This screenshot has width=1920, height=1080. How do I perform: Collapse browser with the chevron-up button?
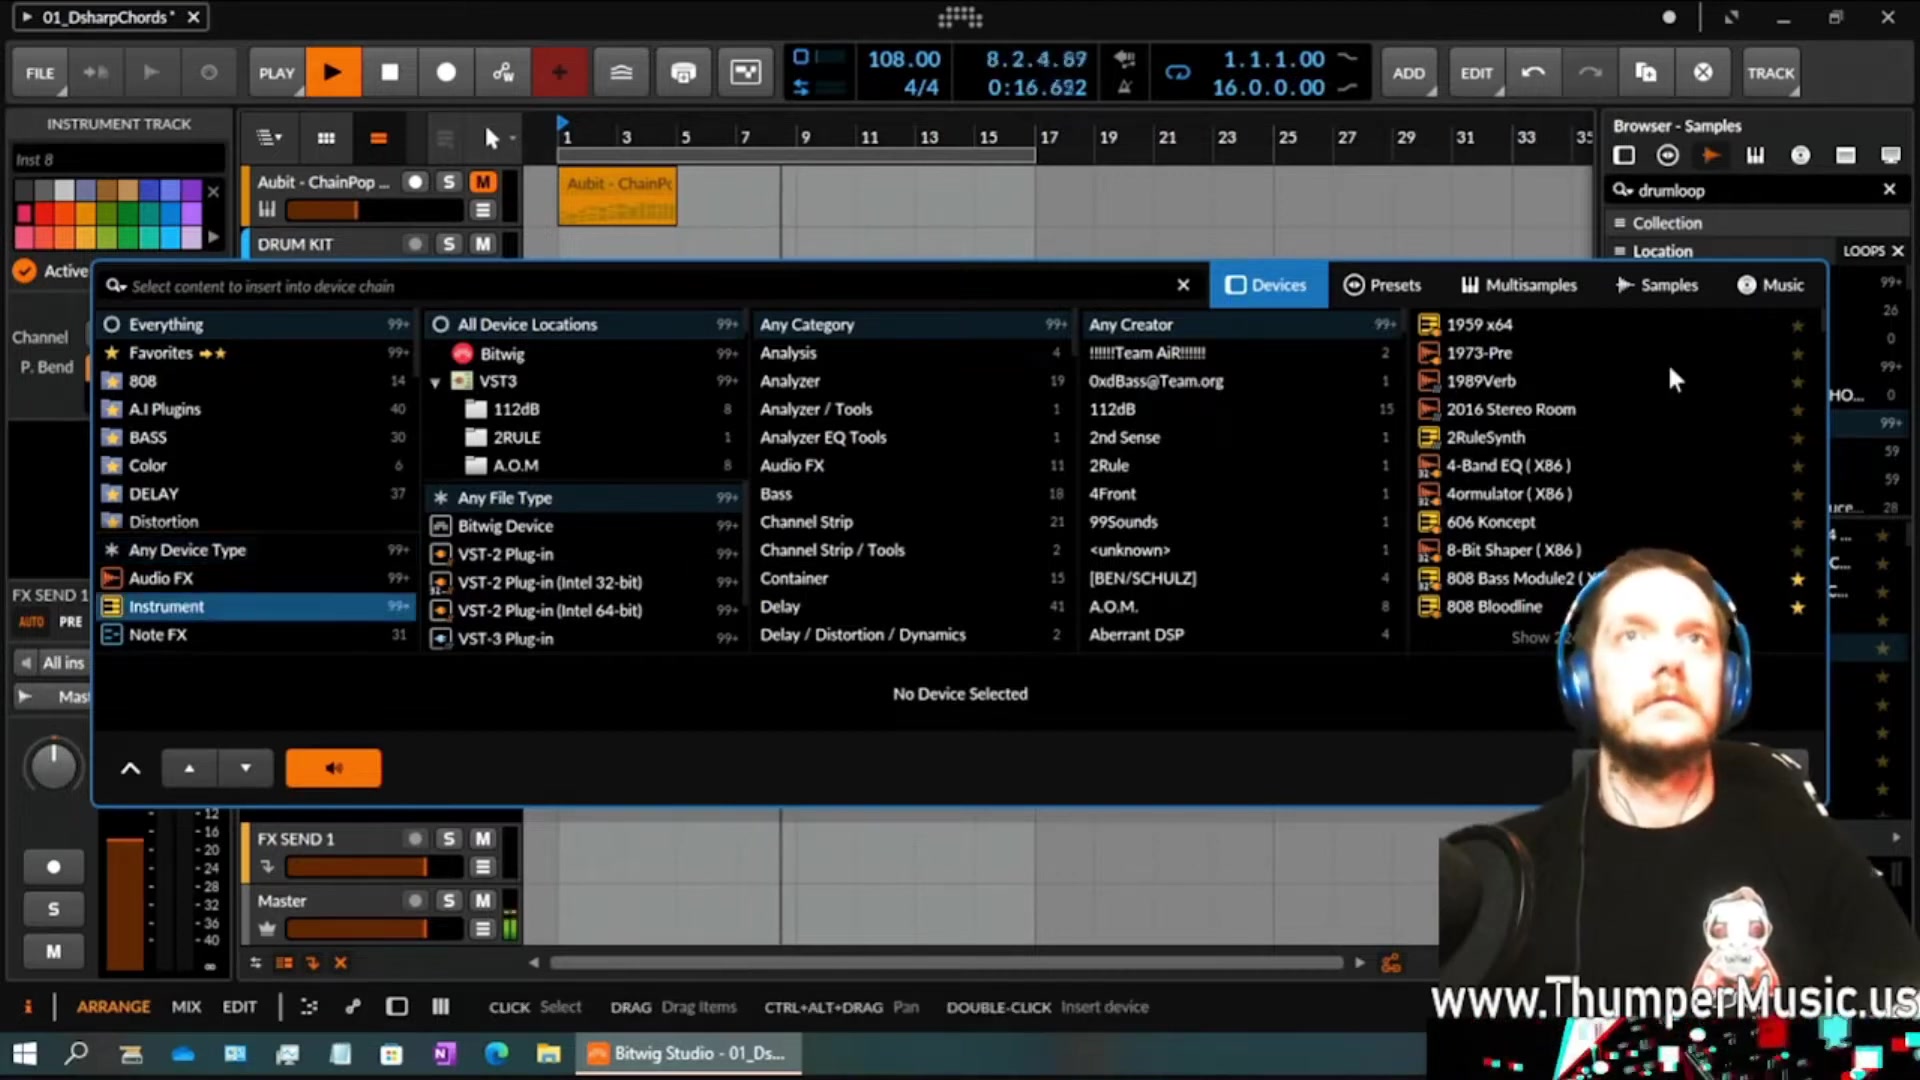130,768
